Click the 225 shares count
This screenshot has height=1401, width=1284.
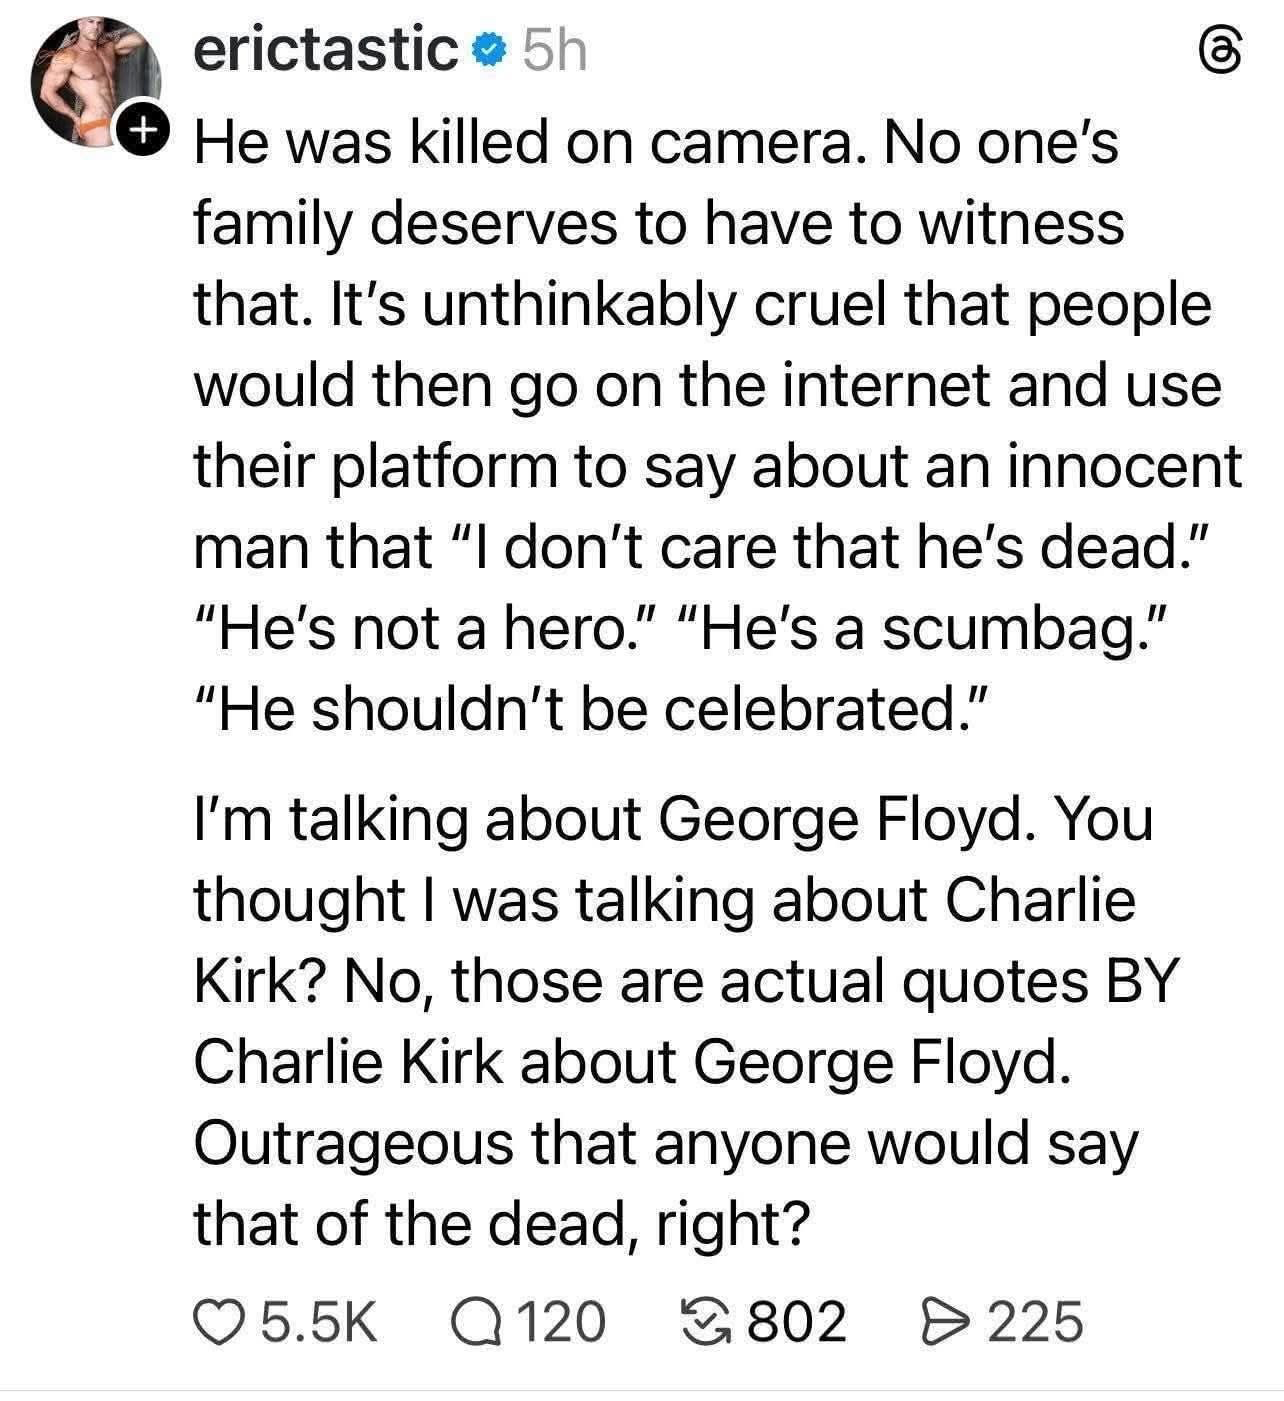1036,1320
